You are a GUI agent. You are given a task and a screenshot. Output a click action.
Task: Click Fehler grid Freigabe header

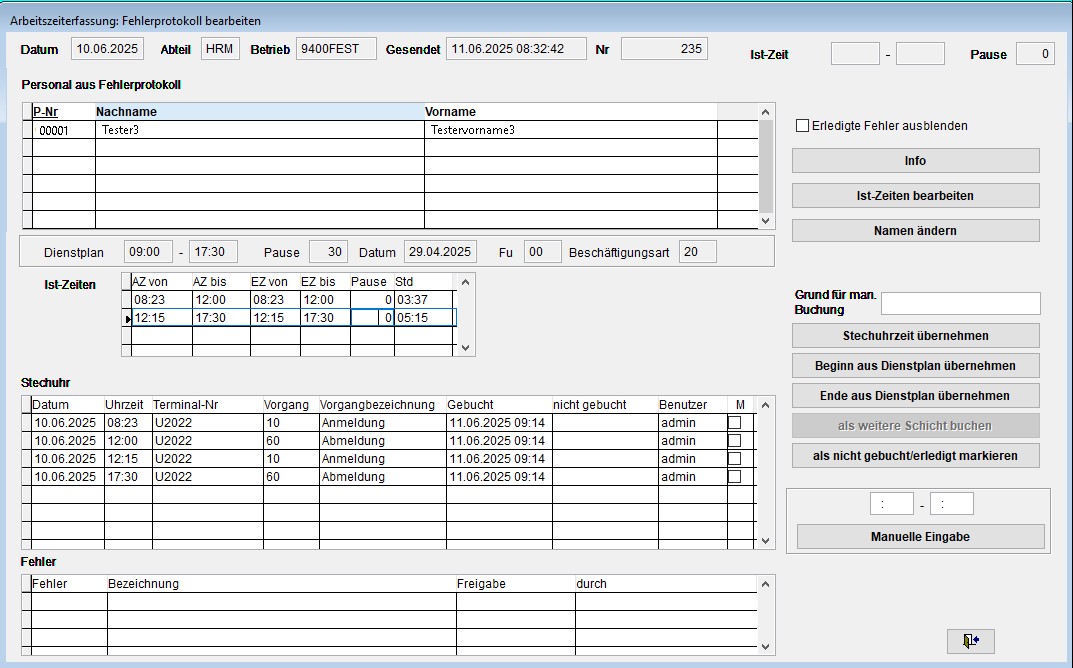point(515,584)
